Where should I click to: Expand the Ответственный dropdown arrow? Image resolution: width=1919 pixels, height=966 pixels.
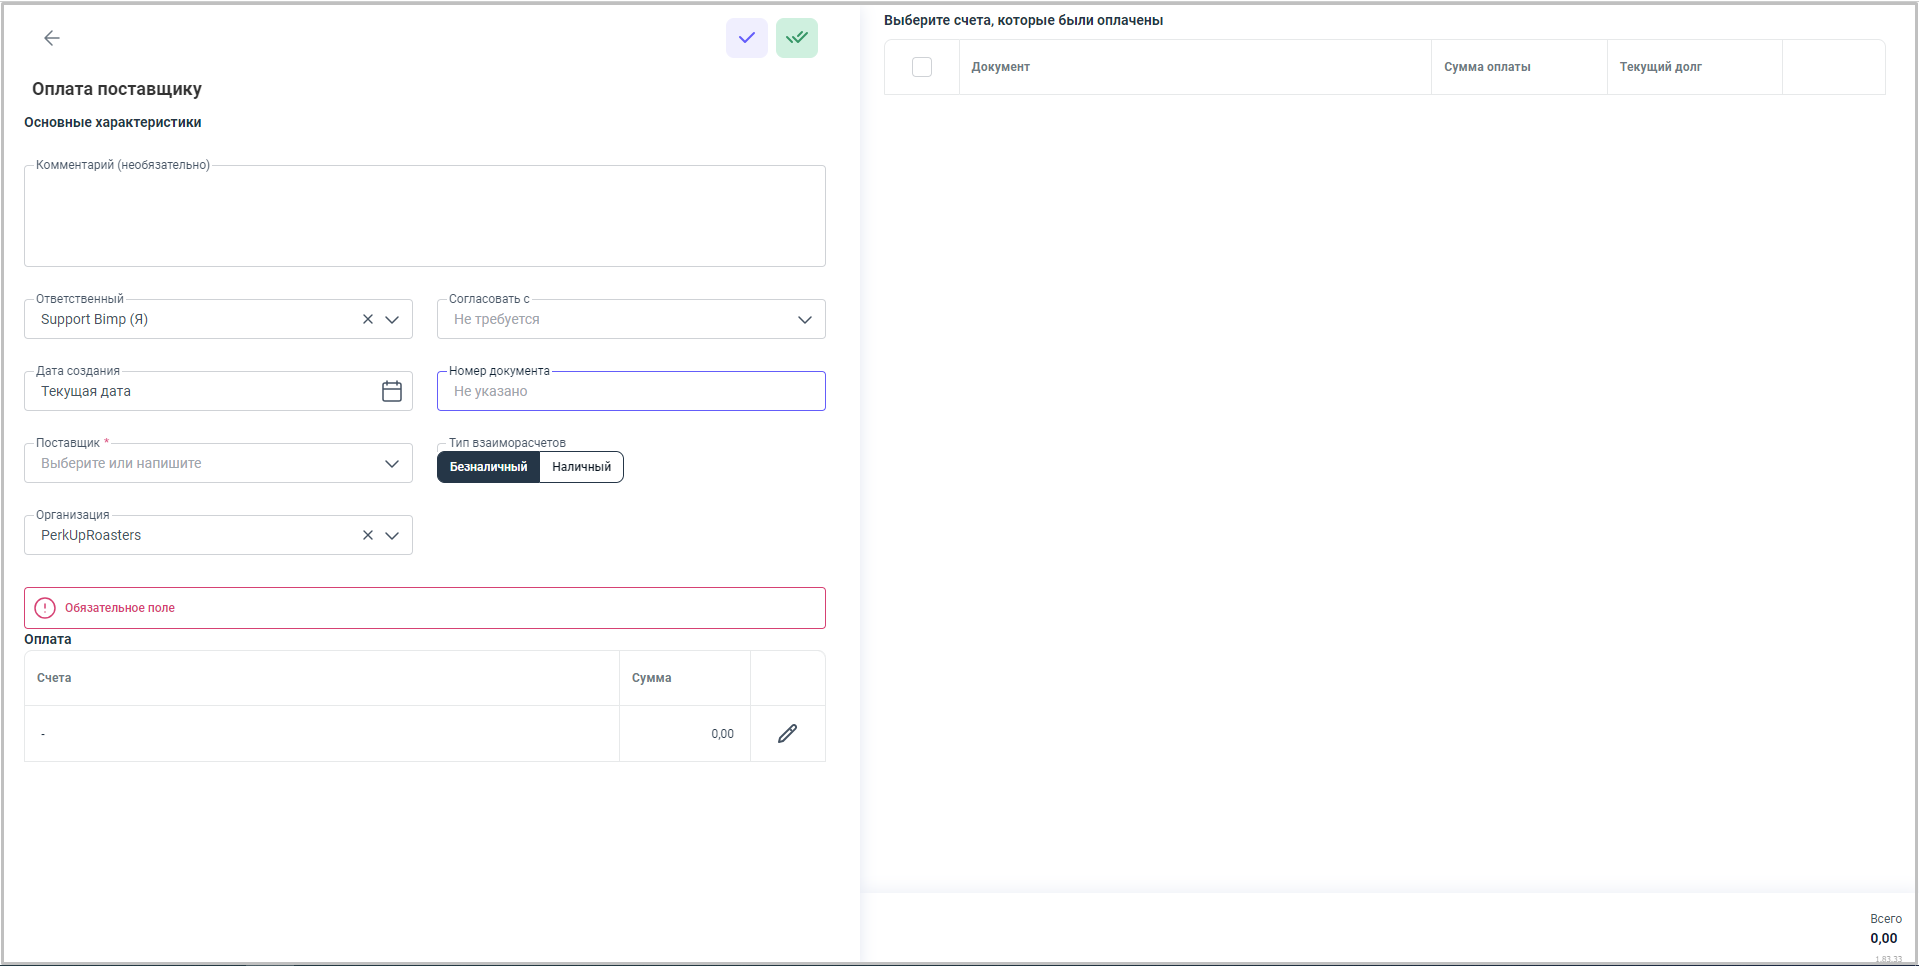[x=392, y=319]
